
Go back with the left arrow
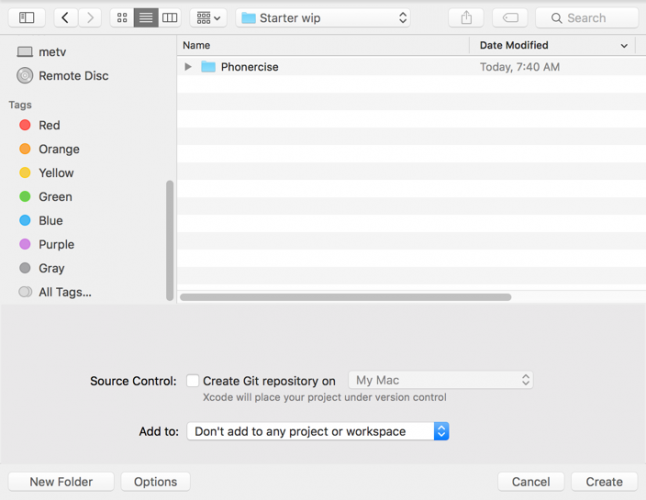tap(65, 18)
